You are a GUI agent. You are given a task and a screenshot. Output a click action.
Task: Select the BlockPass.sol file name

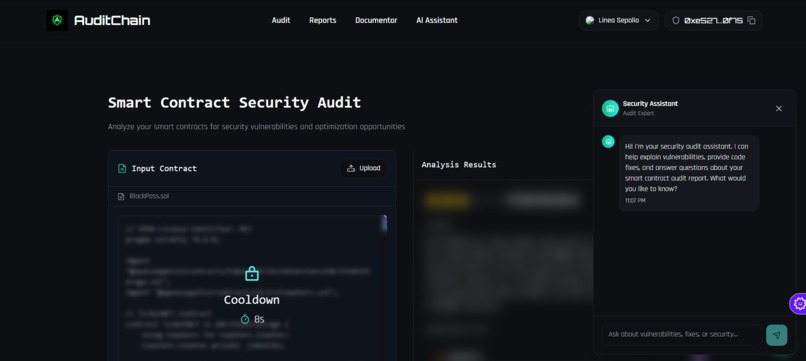[x=149, y=196]
